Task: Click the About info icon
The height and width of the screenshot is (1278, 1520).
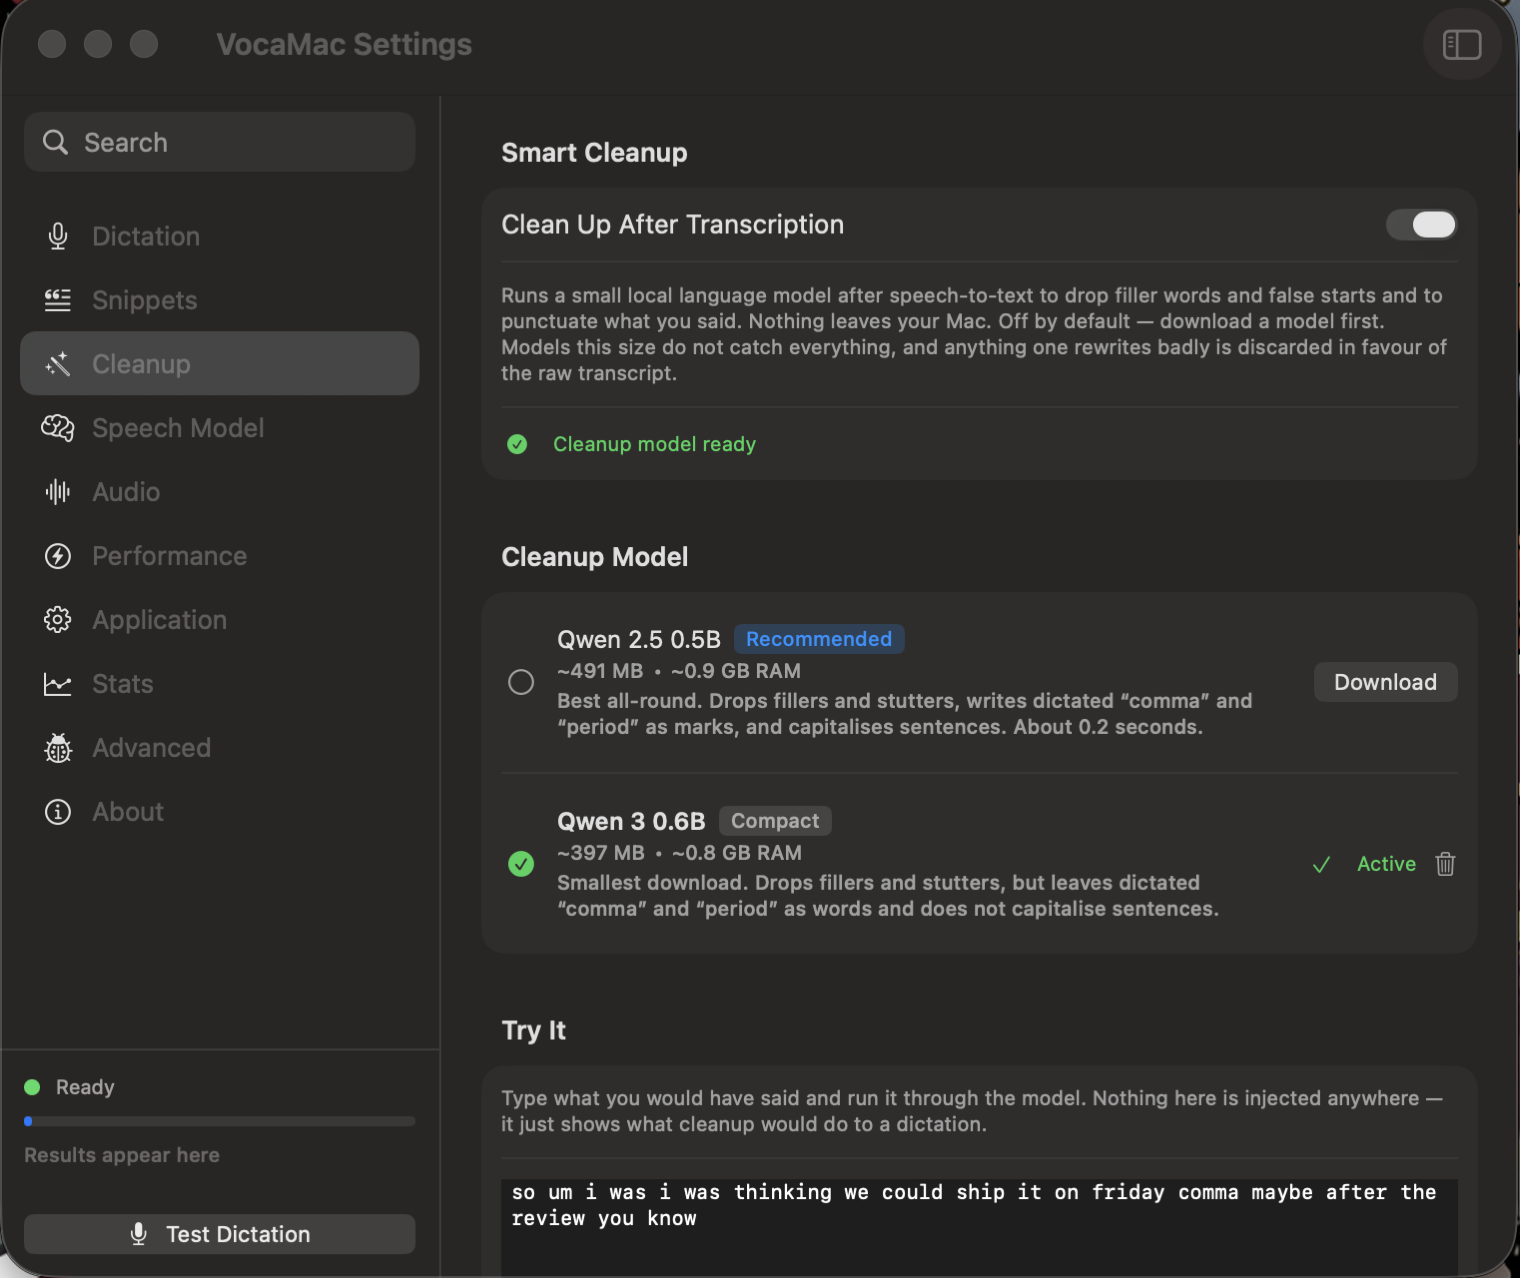Action: (58, 812)
